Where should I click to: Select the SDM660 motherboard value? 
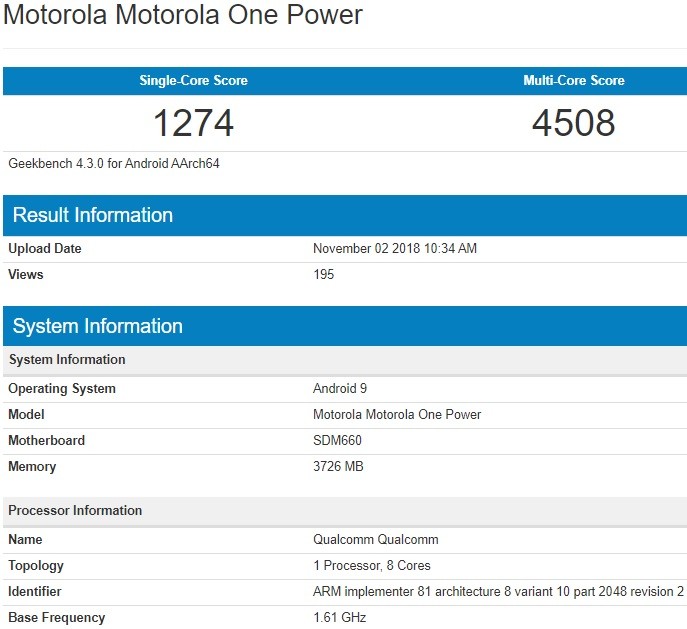(337, 440)
